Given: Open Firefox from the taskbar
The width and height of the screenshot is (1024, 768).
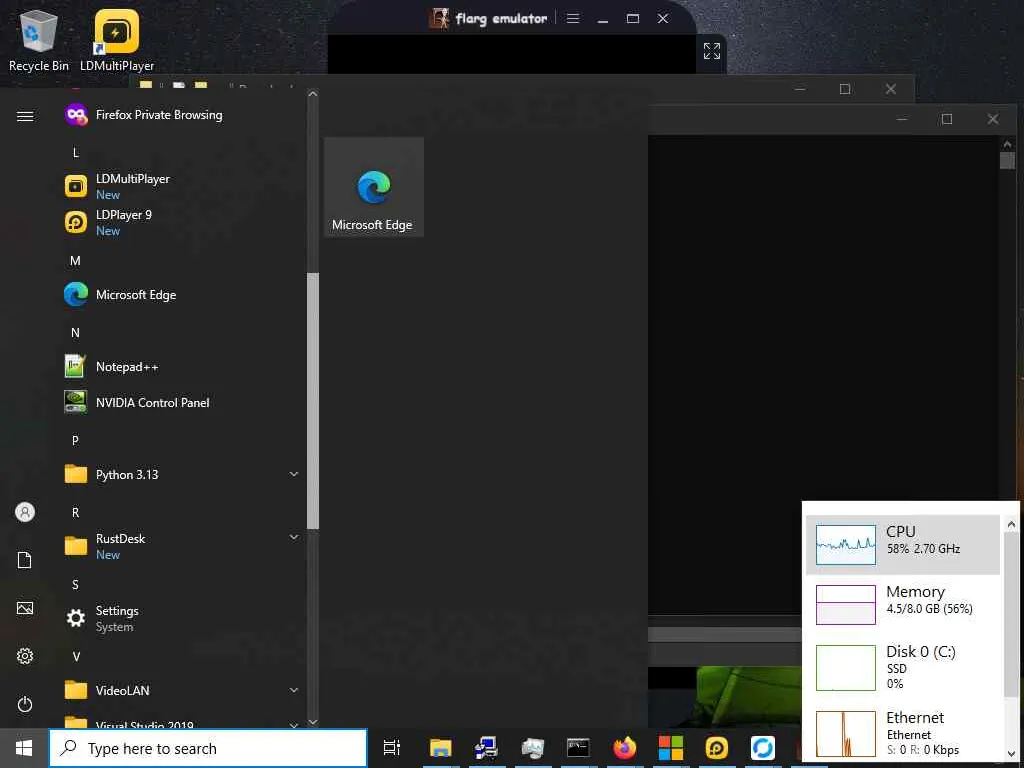Looking at the screenshot, I should tap(624, 748).
